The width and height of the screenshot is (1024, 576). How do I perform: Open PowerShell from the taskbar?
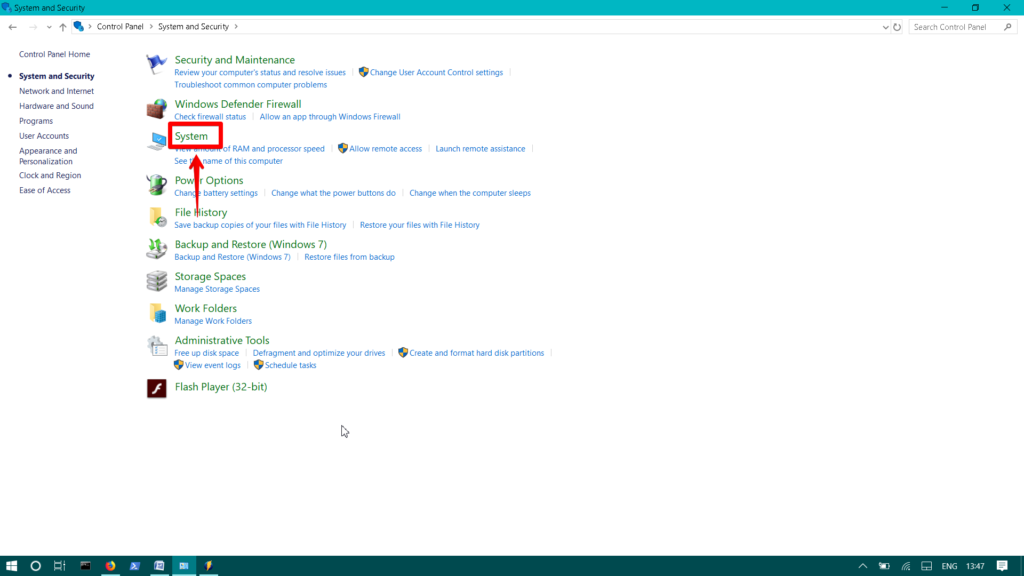coord(135,566)
